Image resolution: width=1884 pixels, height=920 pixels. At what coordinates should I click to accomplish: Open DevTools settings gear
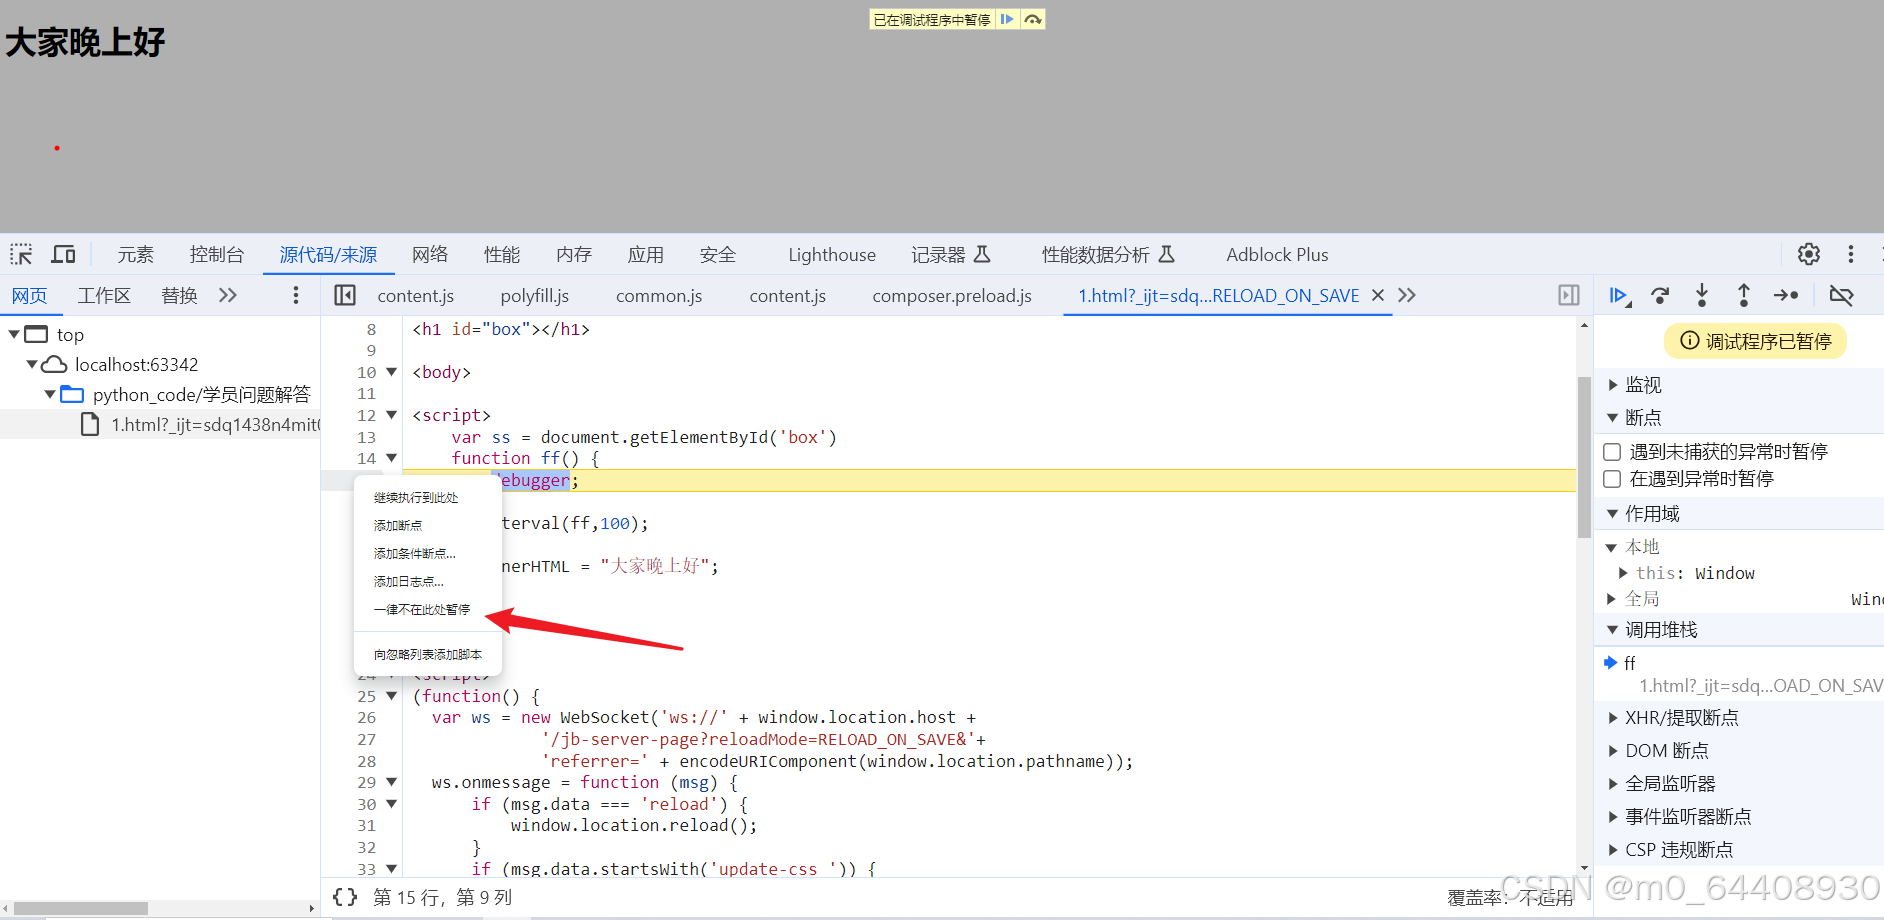point(1808,254)
